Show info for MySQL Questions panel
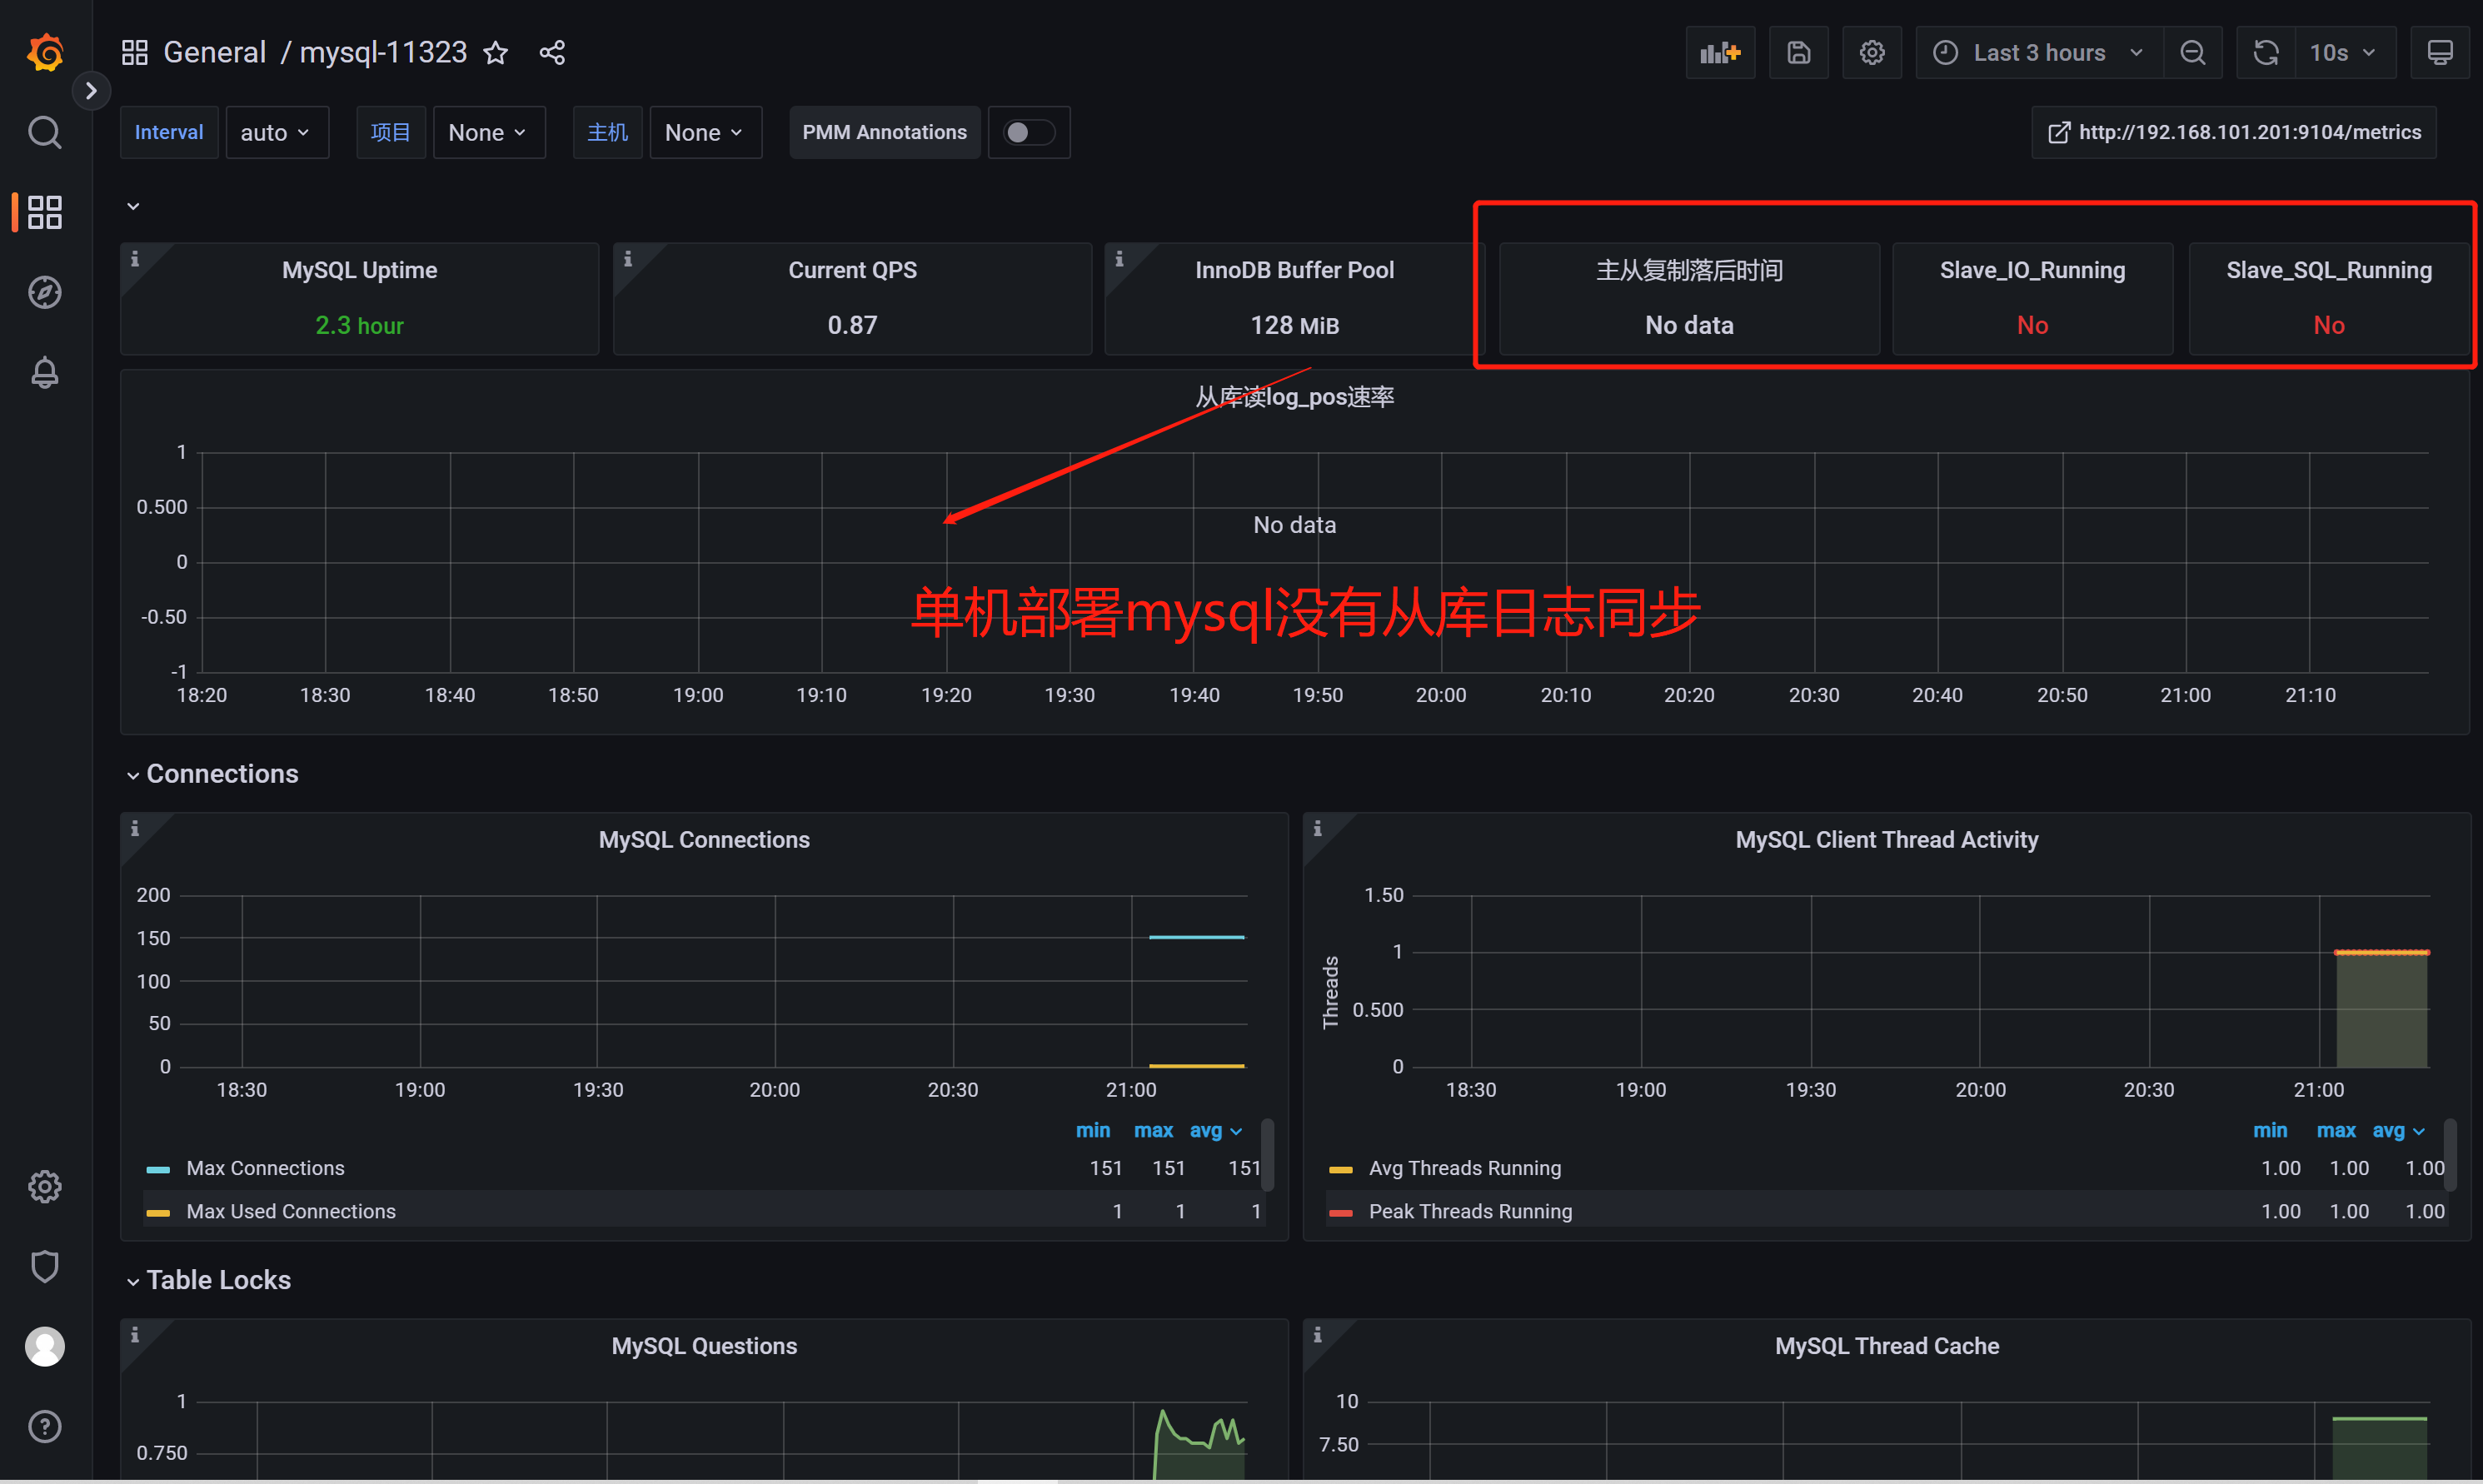2483x1484 pixels. click(x=135, y=1335)
